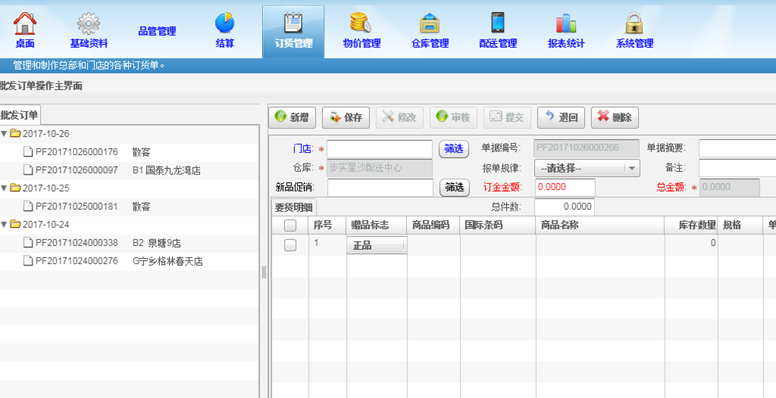Focus the 新品促销 input field
Screen dimensions: 776x398
[x=380, y=188]
